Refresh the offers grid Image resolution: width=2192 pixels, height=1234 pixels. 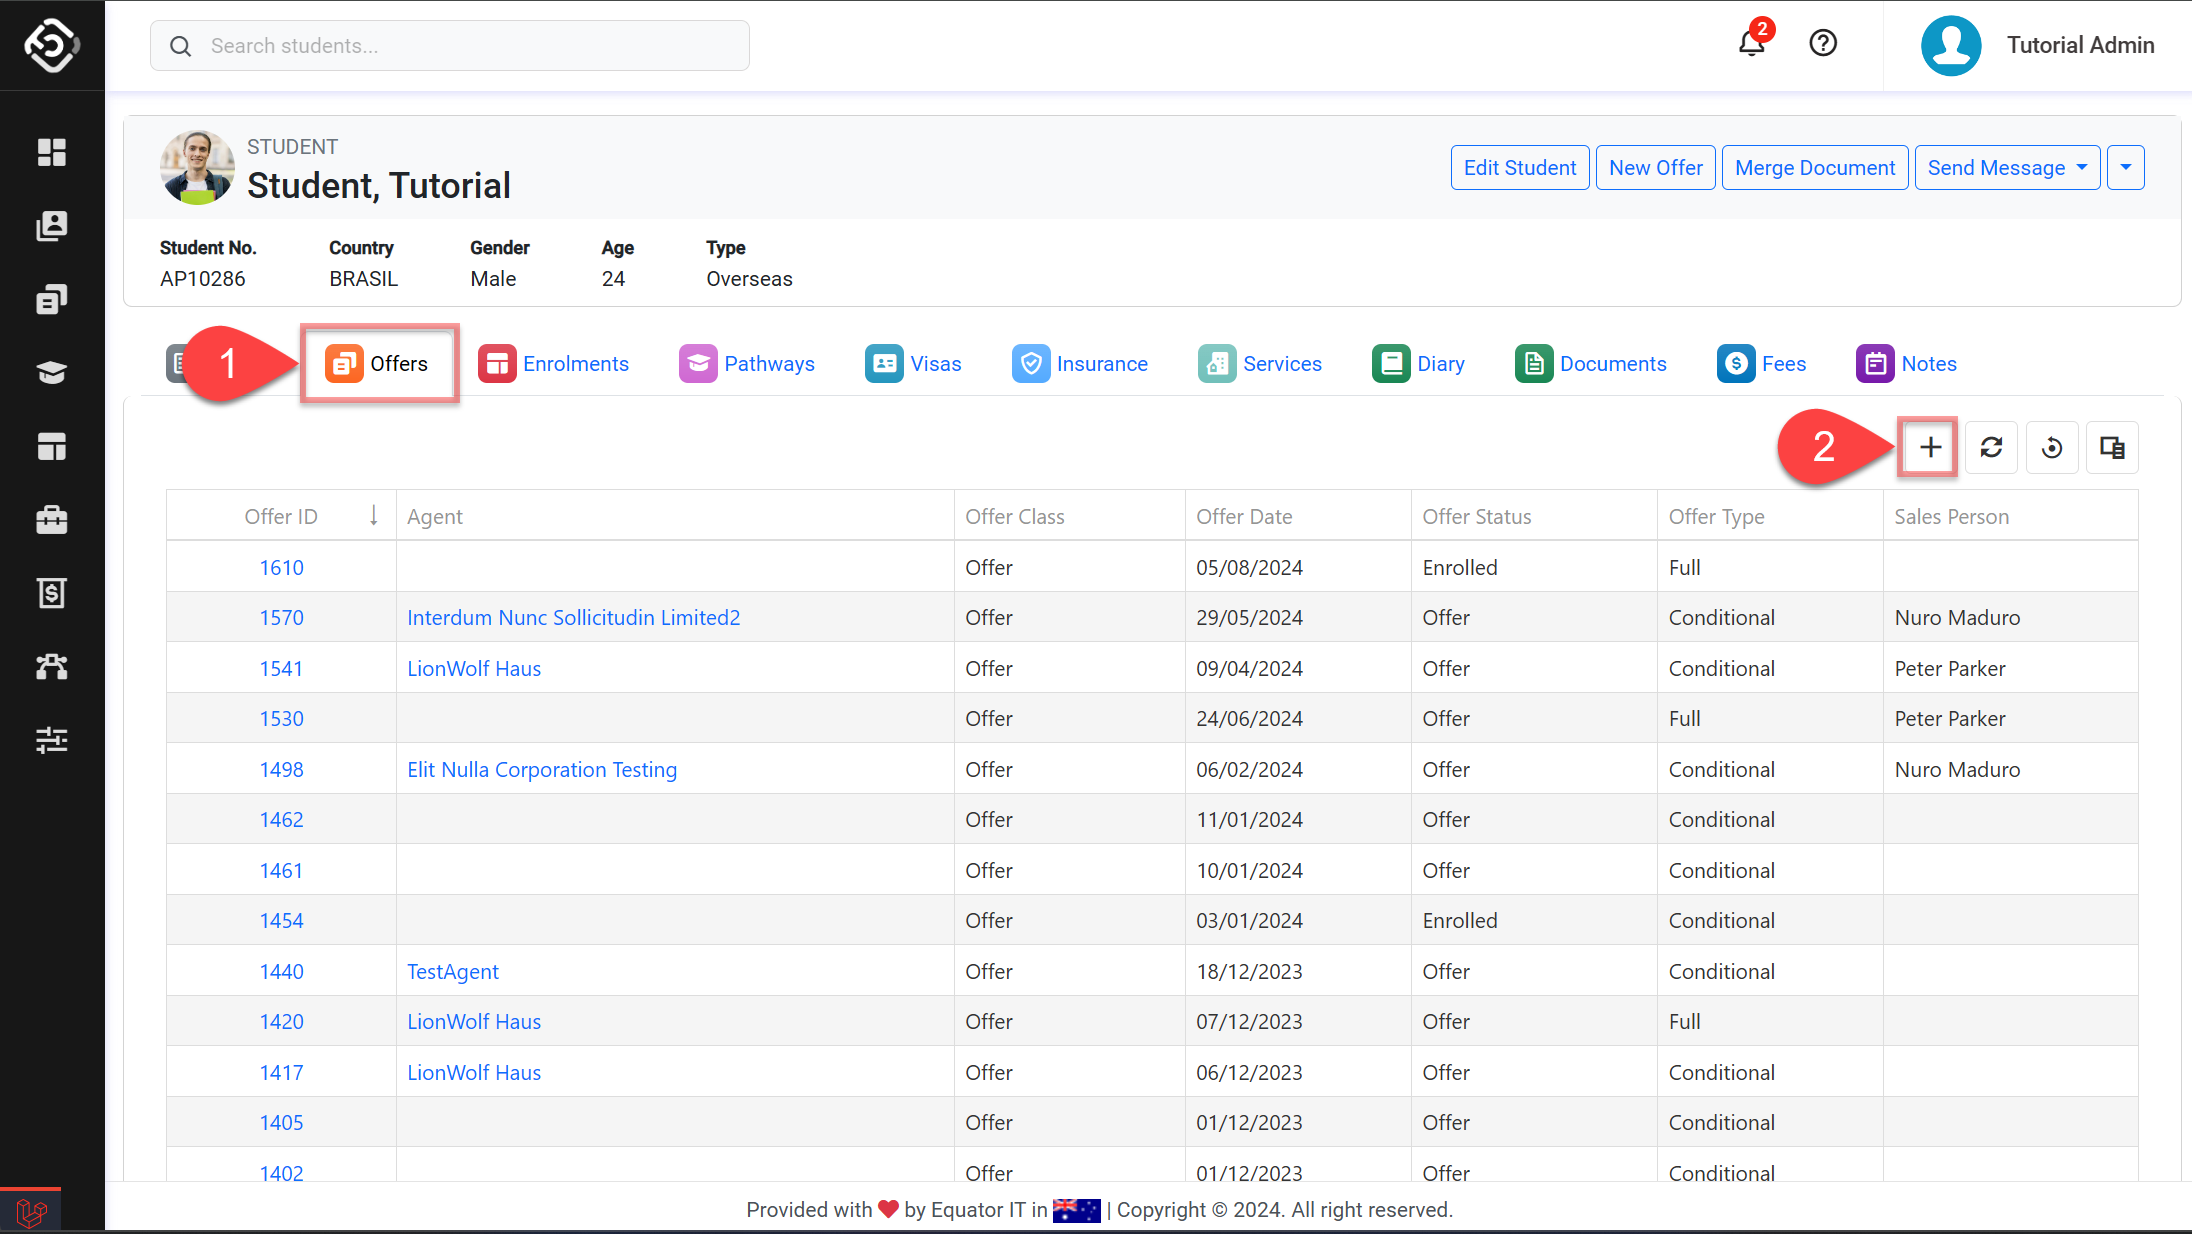[x=1991, y=447]
